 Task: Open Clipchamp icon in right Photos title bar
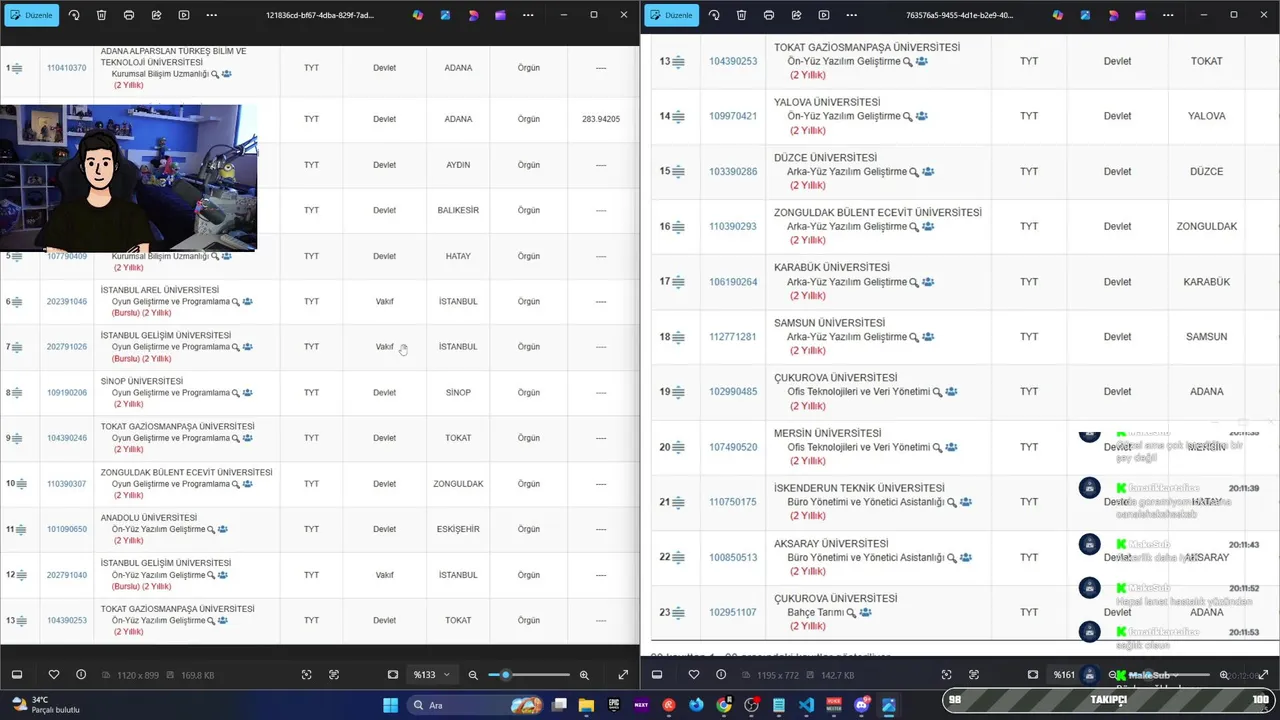(1140, 15)
